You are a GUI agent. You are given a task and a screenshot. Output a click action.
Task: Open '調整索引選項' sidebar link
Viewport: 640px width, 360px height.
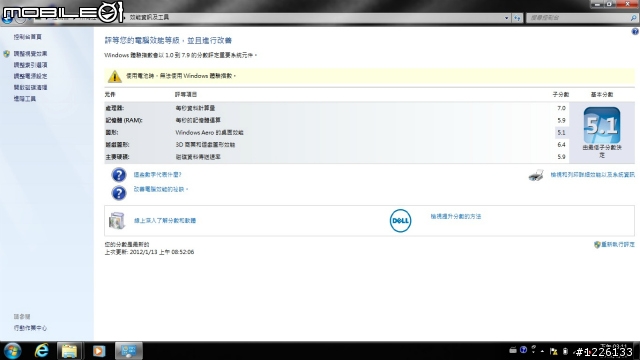pos(30,65)
